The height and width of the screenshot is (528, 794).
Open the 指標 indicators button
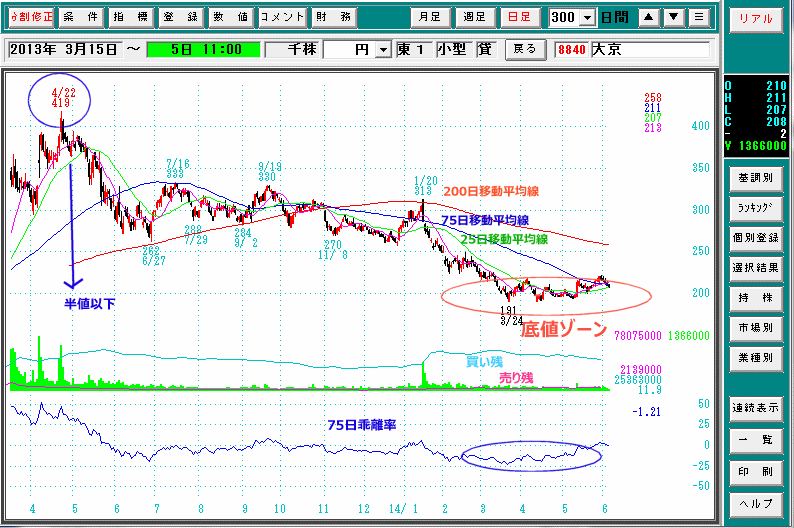(131, 17)
